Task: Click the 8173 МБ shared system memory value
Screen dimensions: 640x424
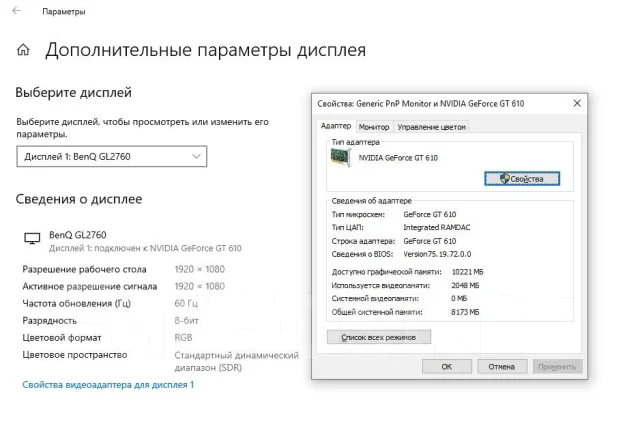Action: click(465, 312)
